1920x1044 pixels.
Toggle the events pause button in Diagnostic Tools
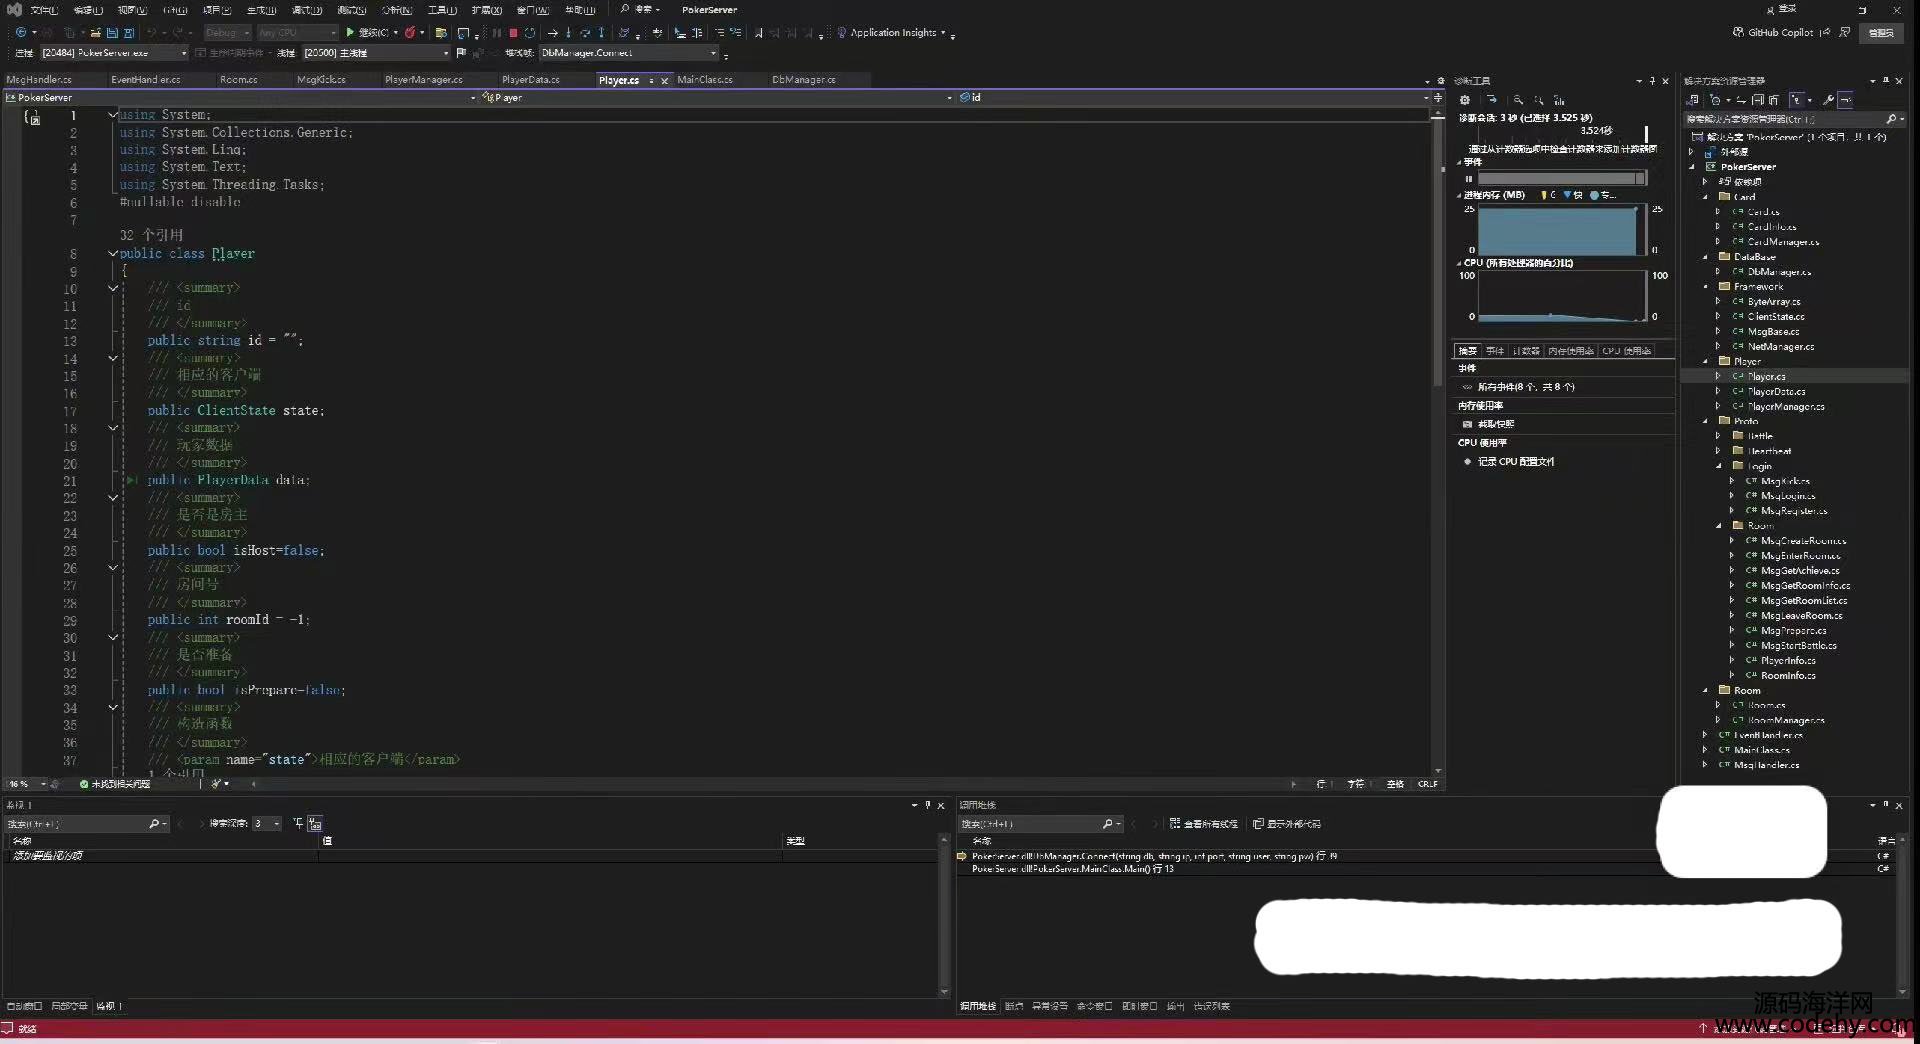point(1469,179)
